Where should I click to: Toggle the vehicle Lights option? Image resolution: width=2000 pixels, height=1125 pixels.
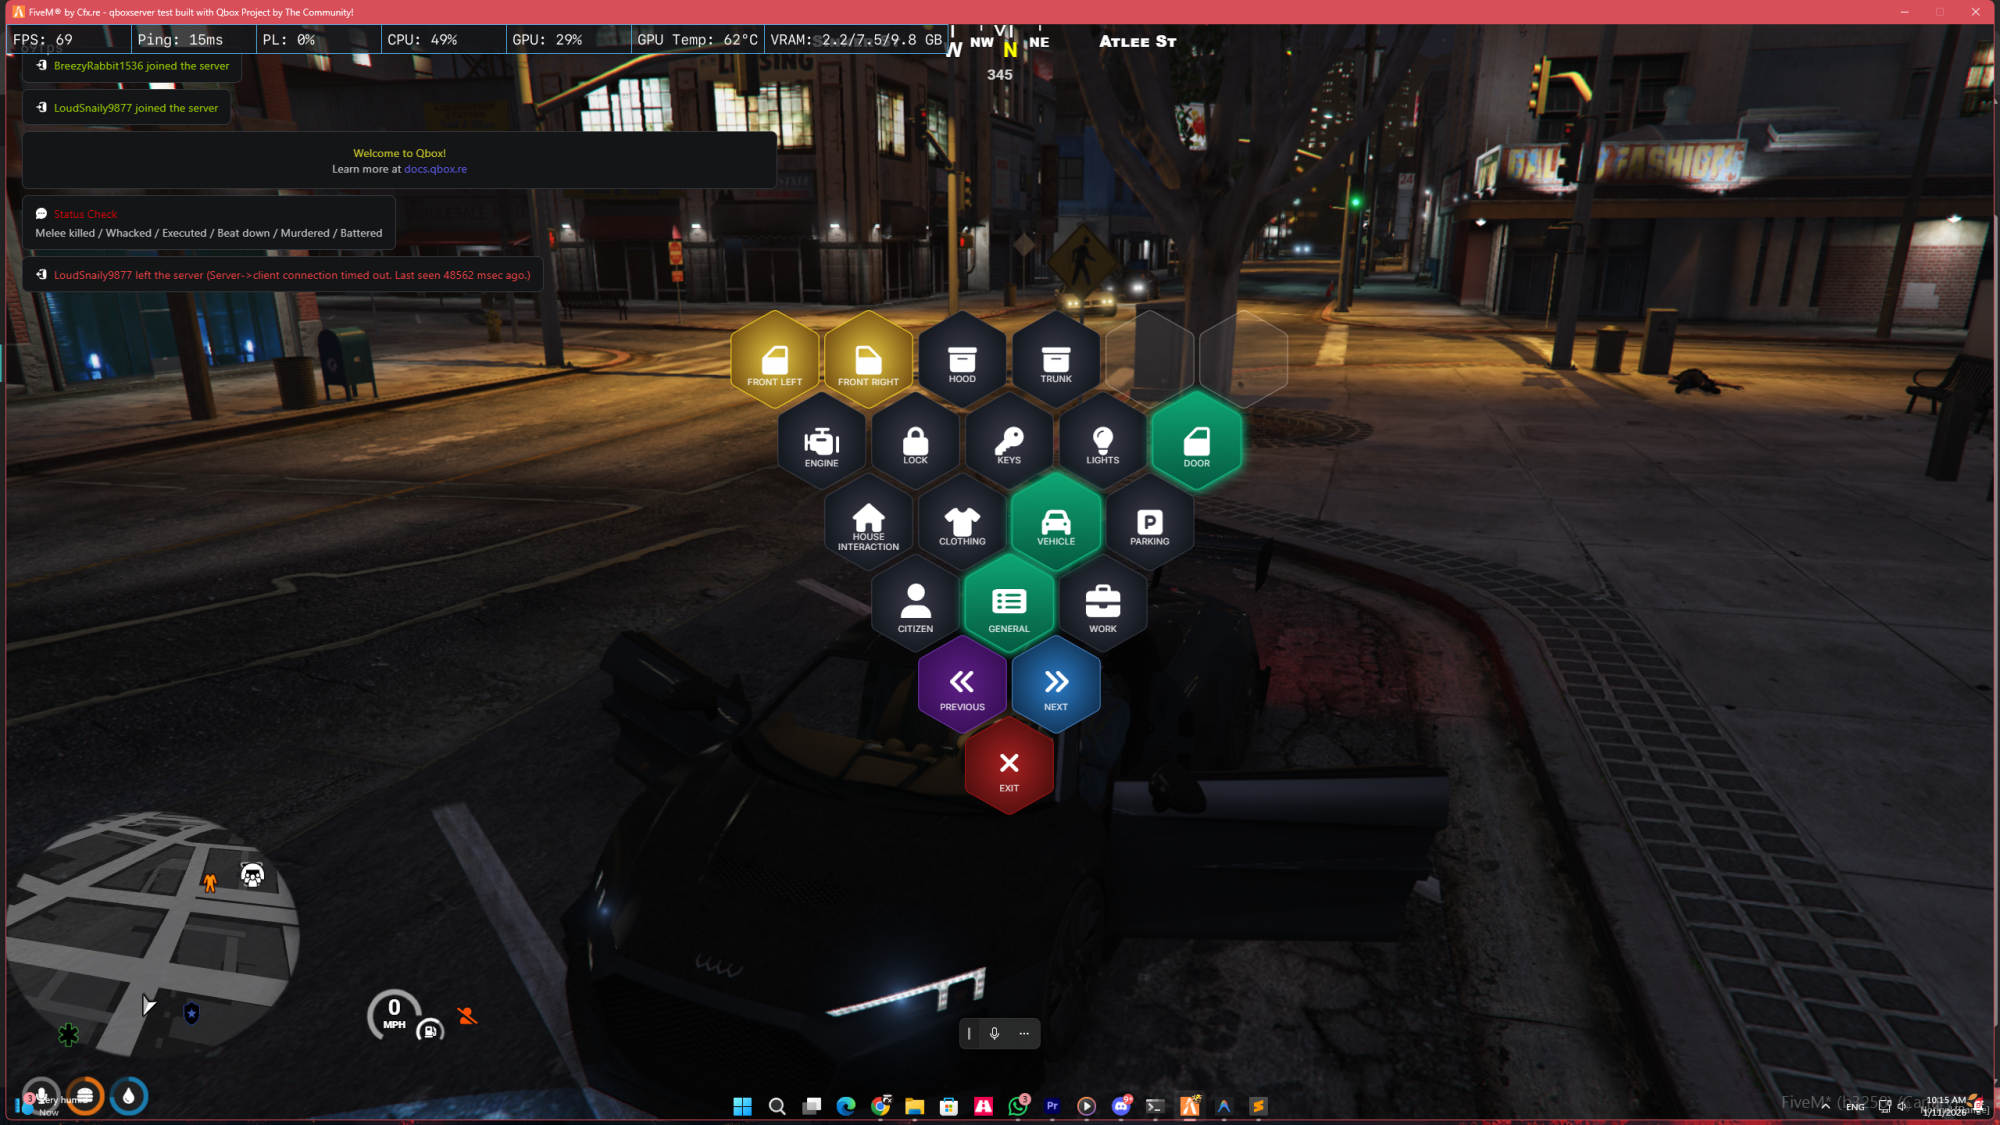tap(1103, 441)
